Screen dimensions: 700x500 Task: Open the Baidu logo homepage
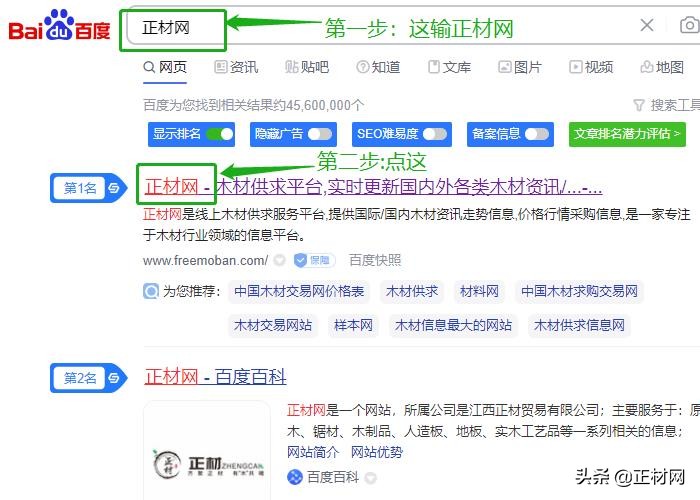click(x=59, y=26)
